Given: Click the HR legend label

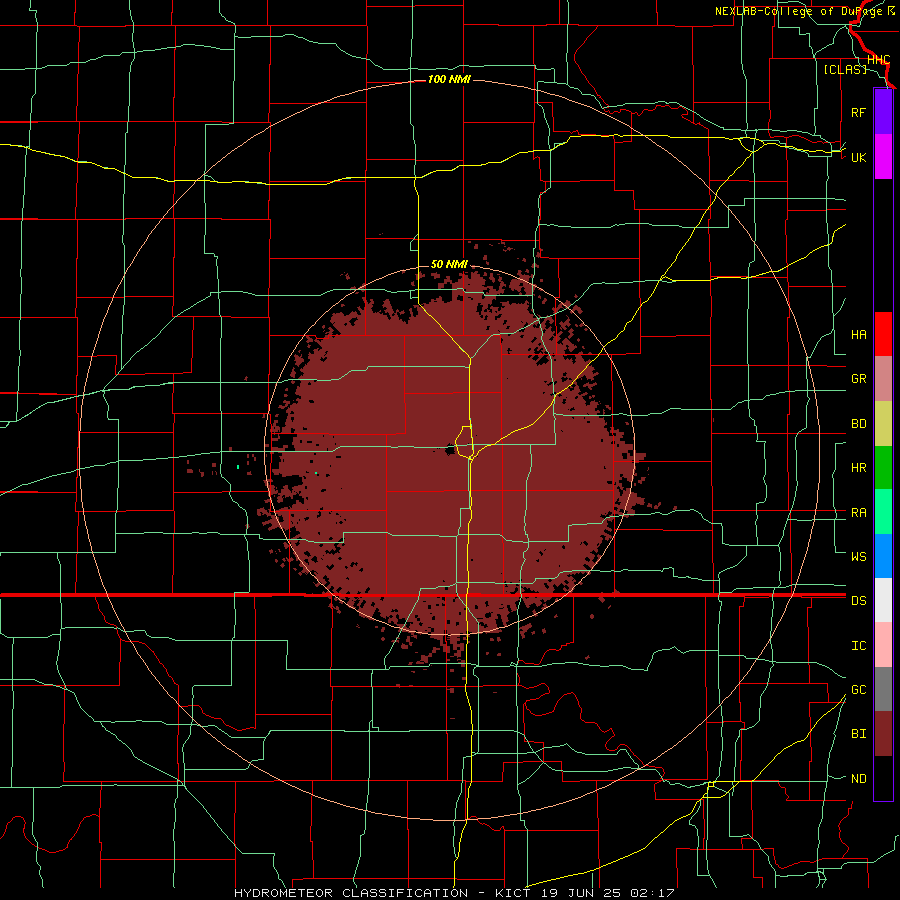Looking at the screenshot, I should (858, 468).
